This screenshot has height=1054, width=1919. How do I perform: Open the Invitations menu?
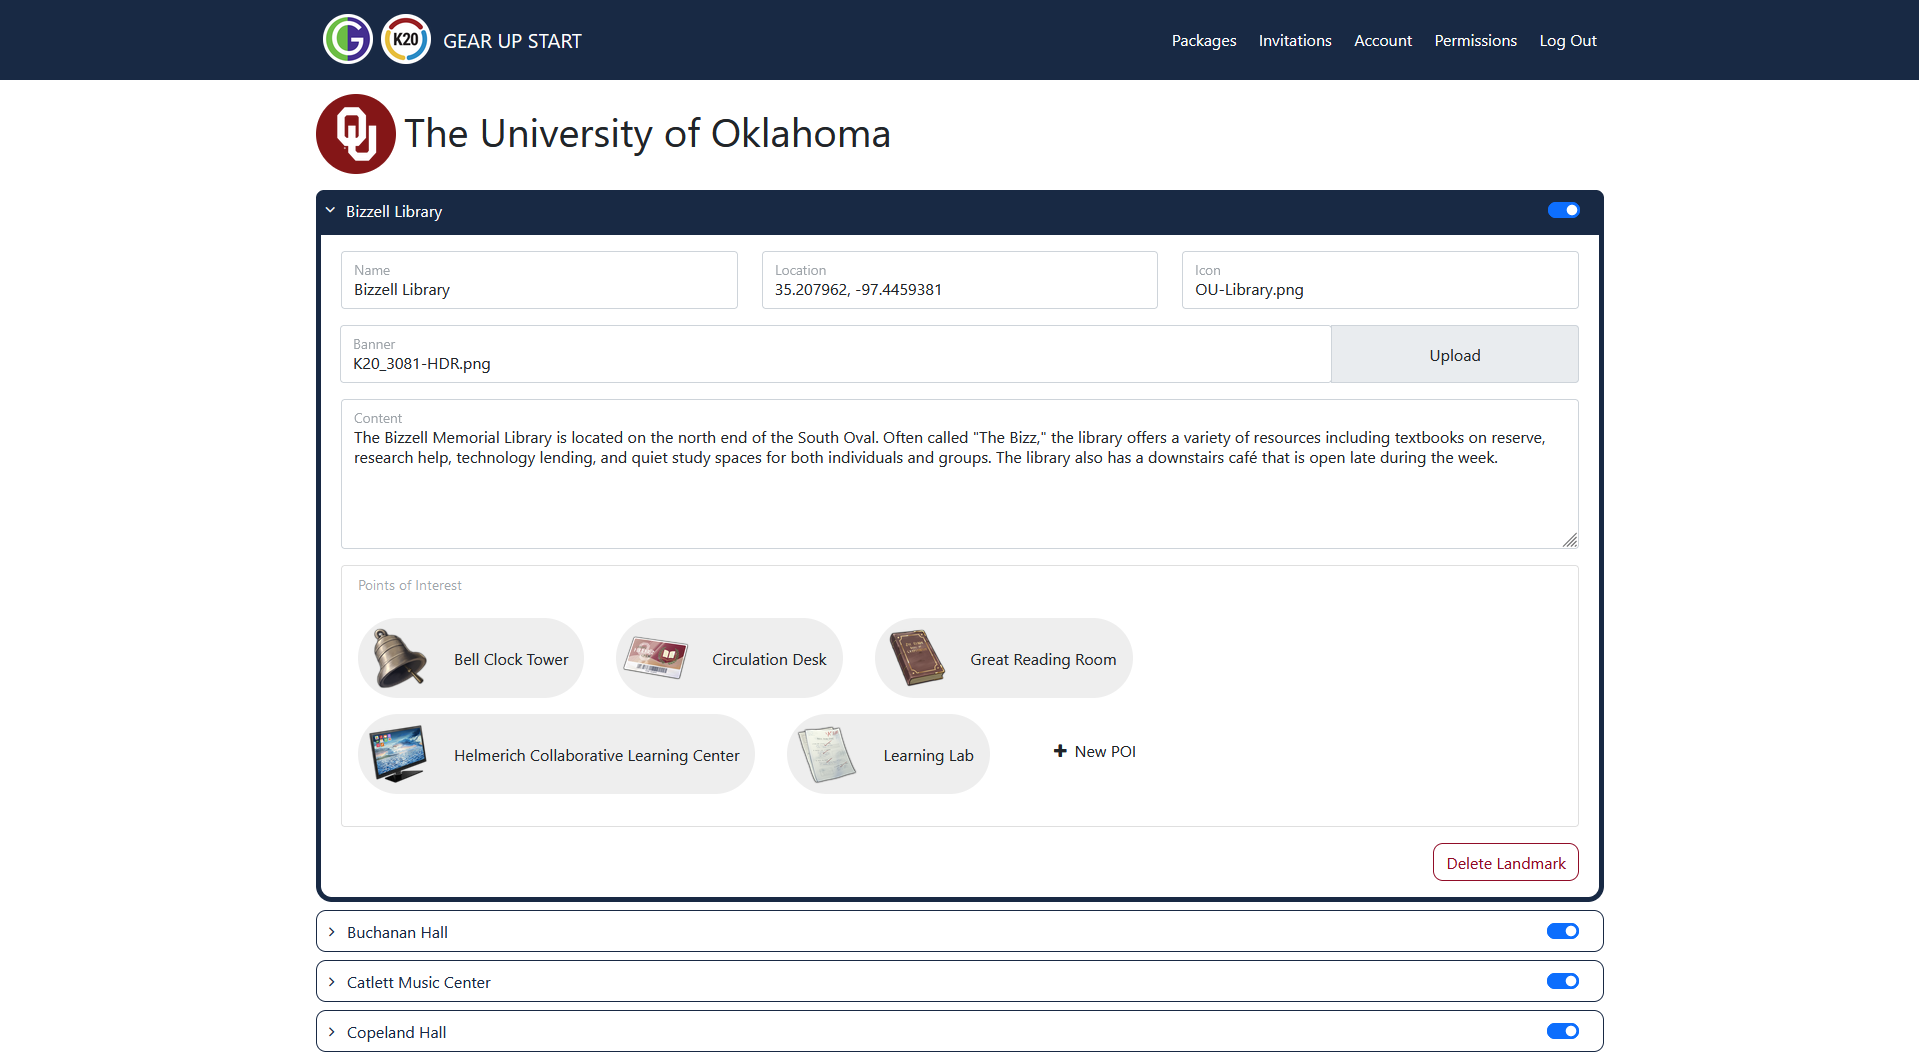pos(1294,41)
